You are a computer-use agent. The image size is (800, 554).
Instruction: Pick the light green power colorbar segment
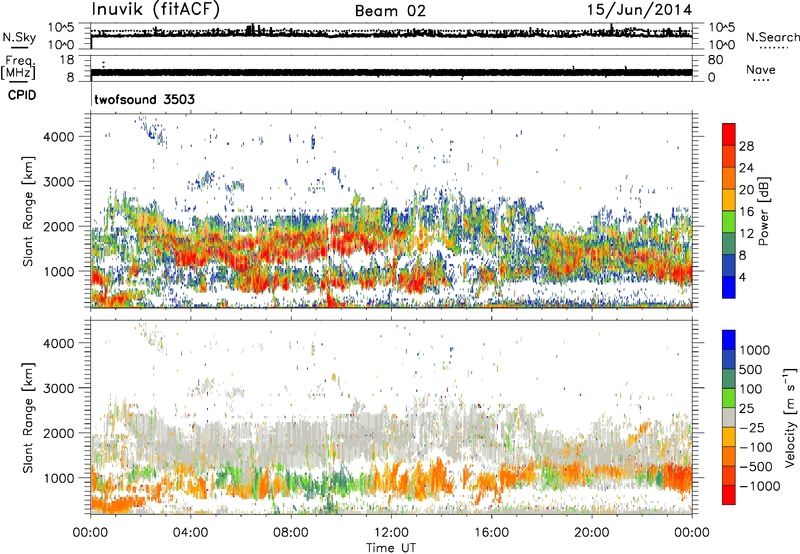[729, 221]
